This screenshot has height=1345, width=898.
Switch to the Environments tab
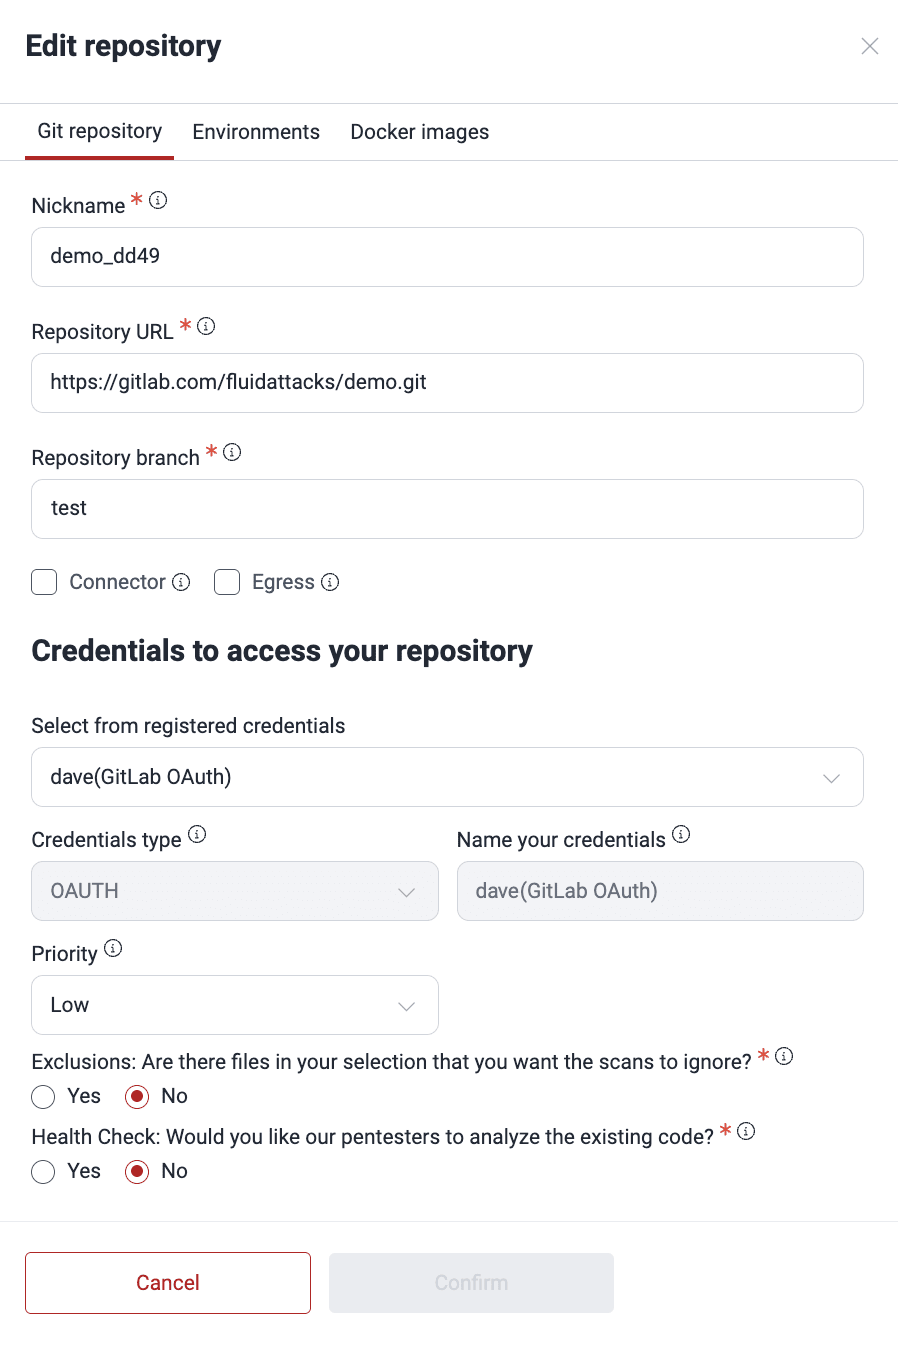[x=256, y=132]
